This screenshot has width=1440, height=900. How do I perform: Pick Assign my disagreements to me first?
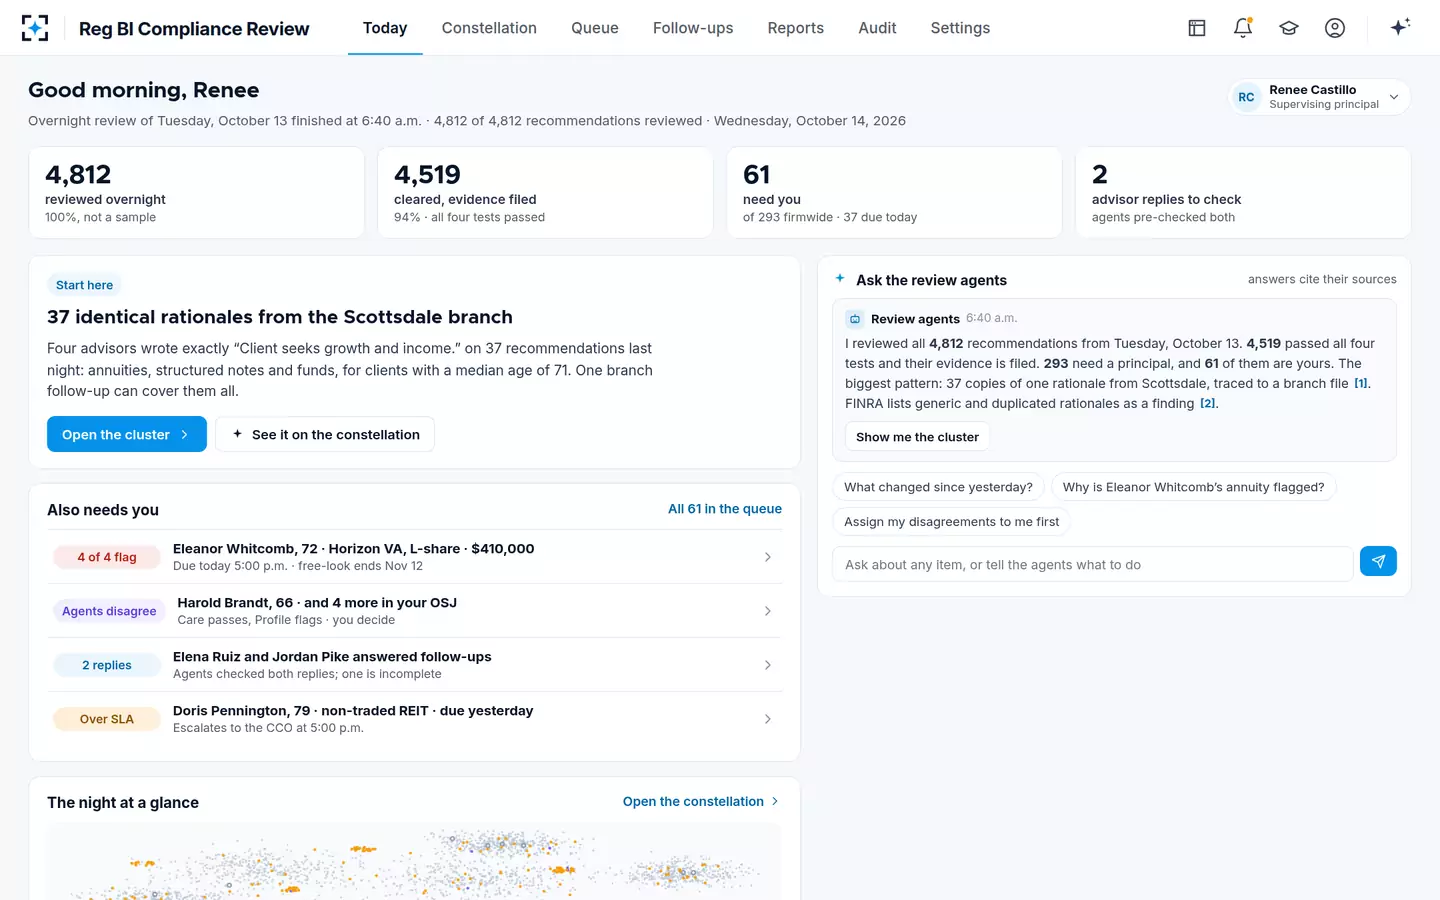951,522
